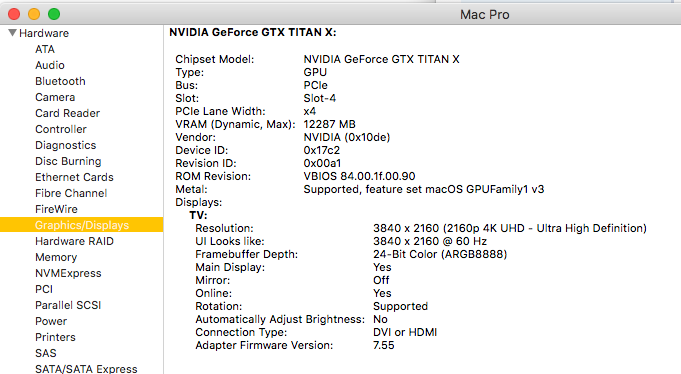Show Ethernet Cards information
Image resolution: width=681 pixels, height=374 pixels.
click(x=74, y=177)
